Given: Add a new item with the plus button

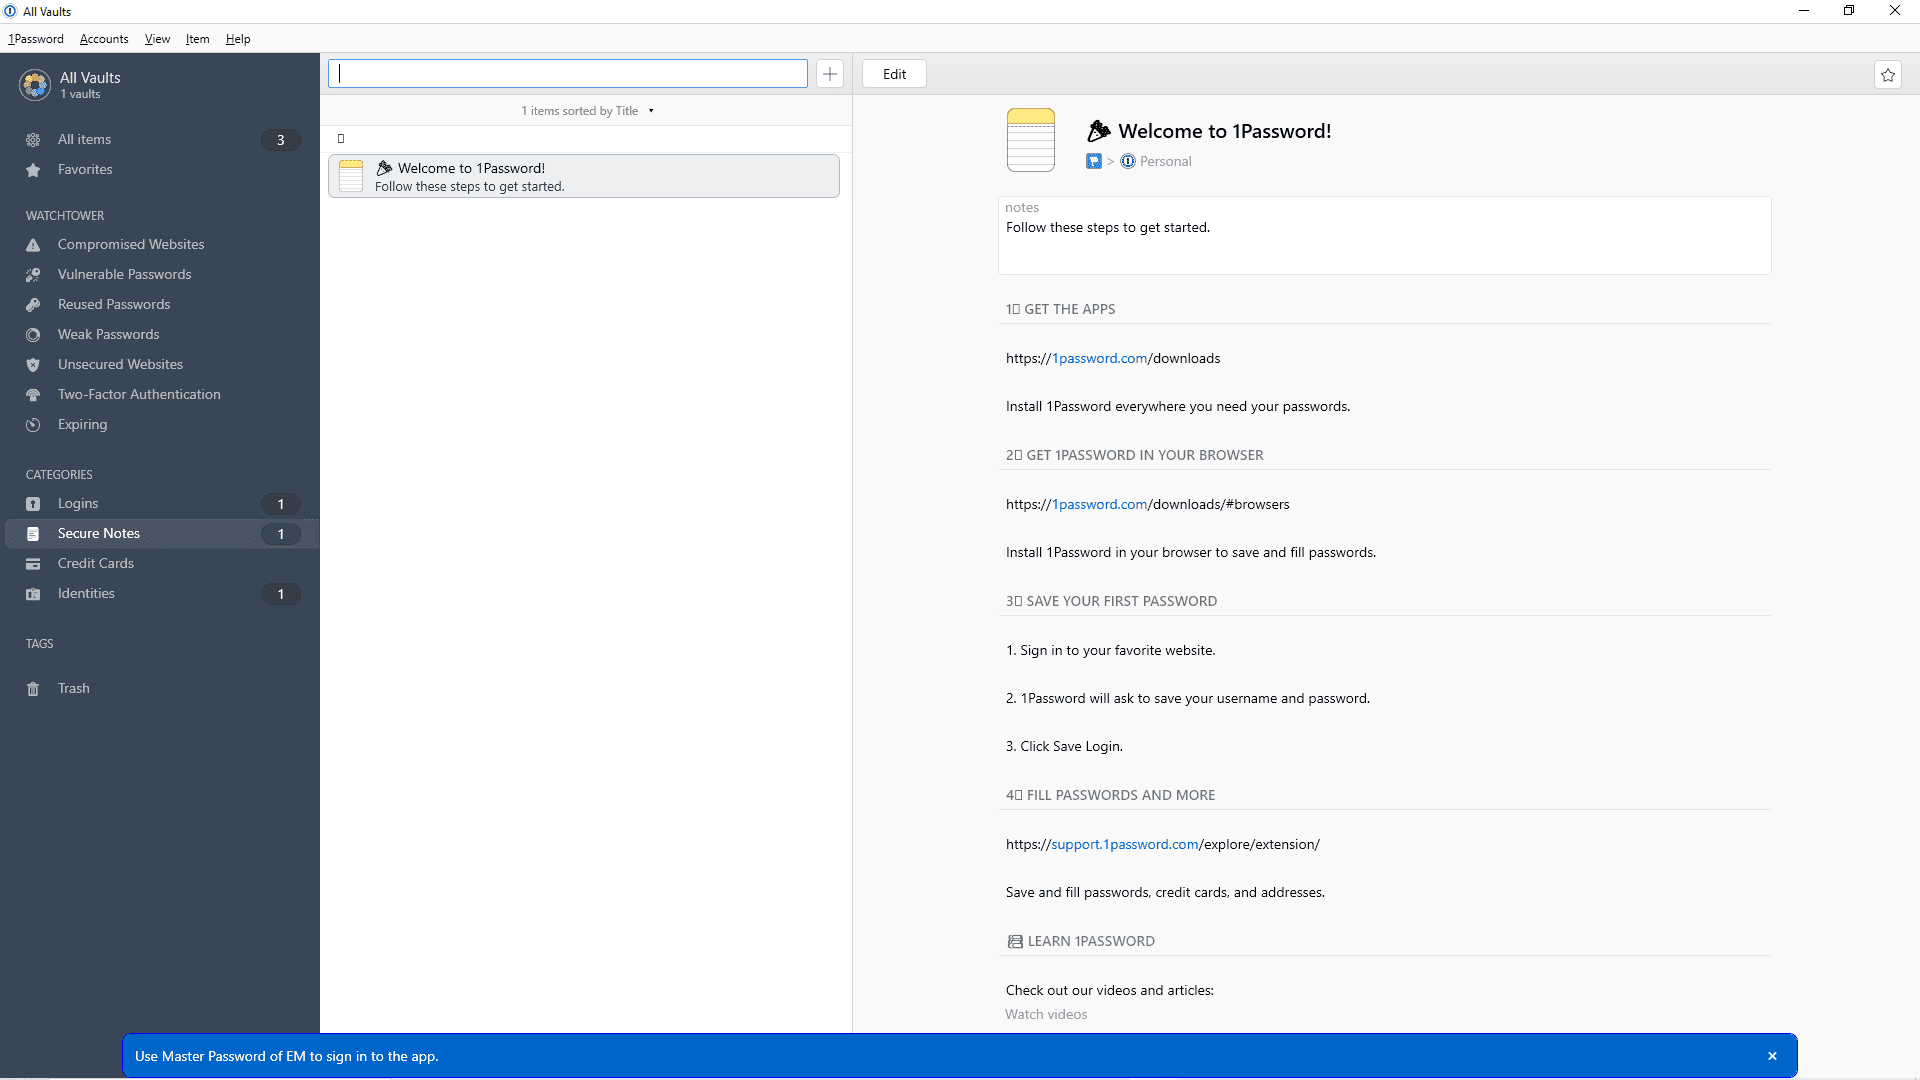Looking at the screenshot, I should [x=830, y=74].
